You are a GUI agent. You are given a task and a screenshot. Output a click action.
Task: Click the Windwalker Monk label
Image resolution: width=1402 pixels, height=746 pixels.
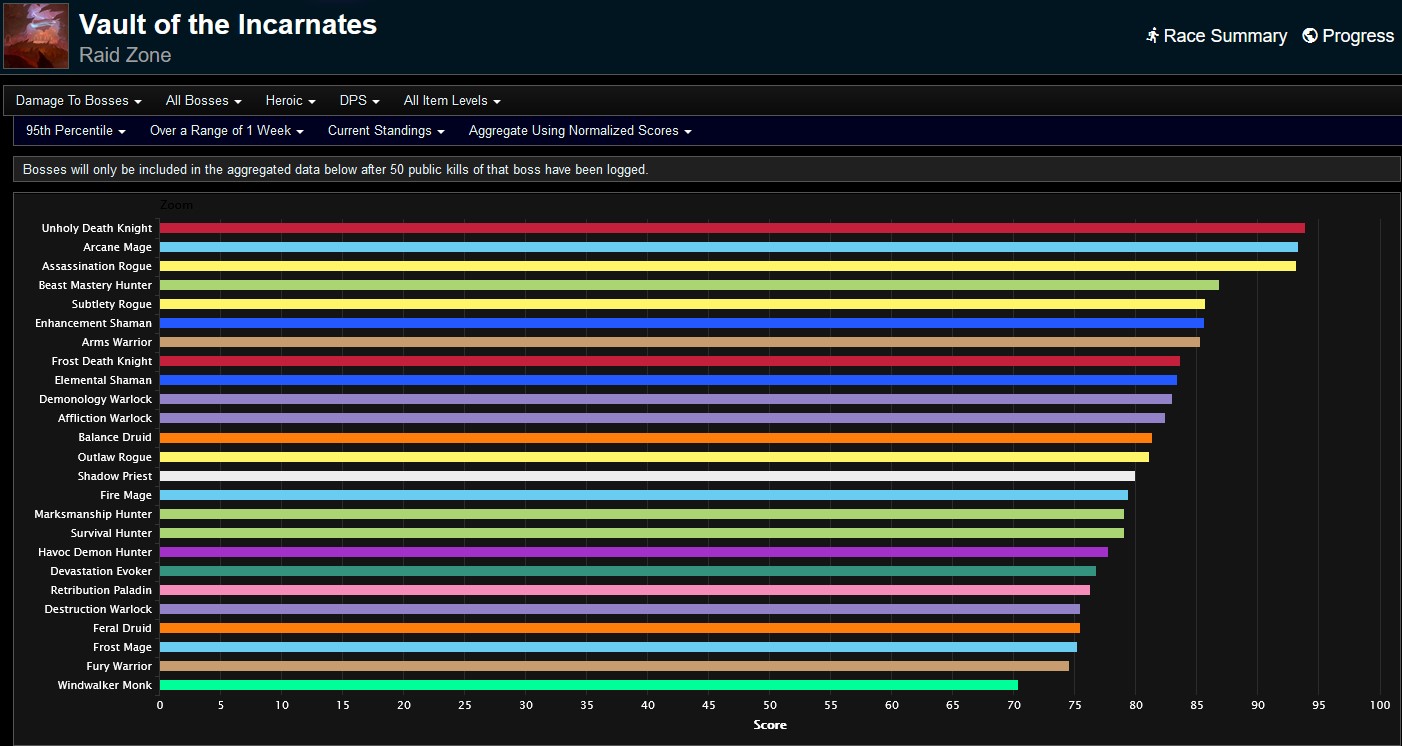(103, 685)
